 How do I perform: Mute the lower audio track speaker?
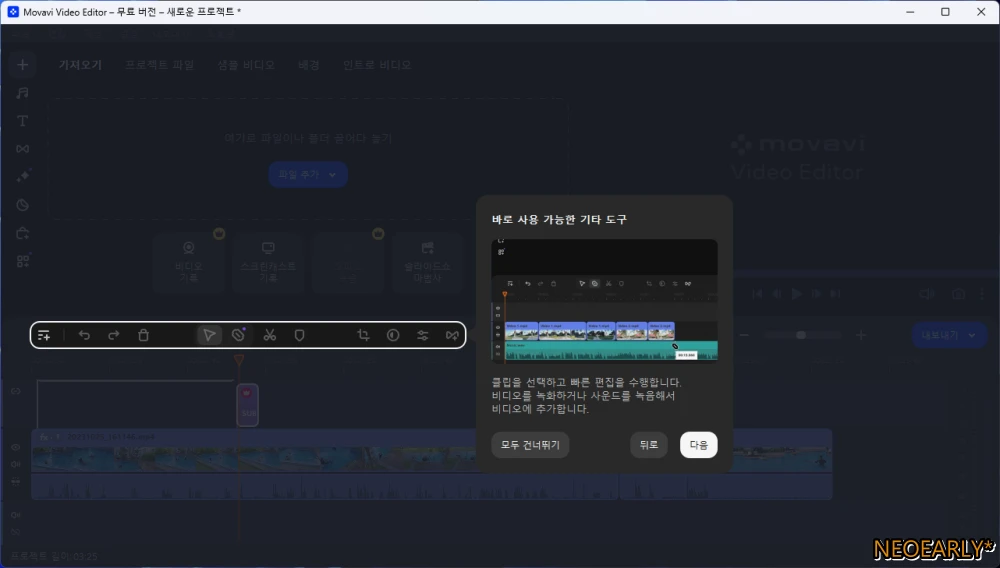coord(16,514)
